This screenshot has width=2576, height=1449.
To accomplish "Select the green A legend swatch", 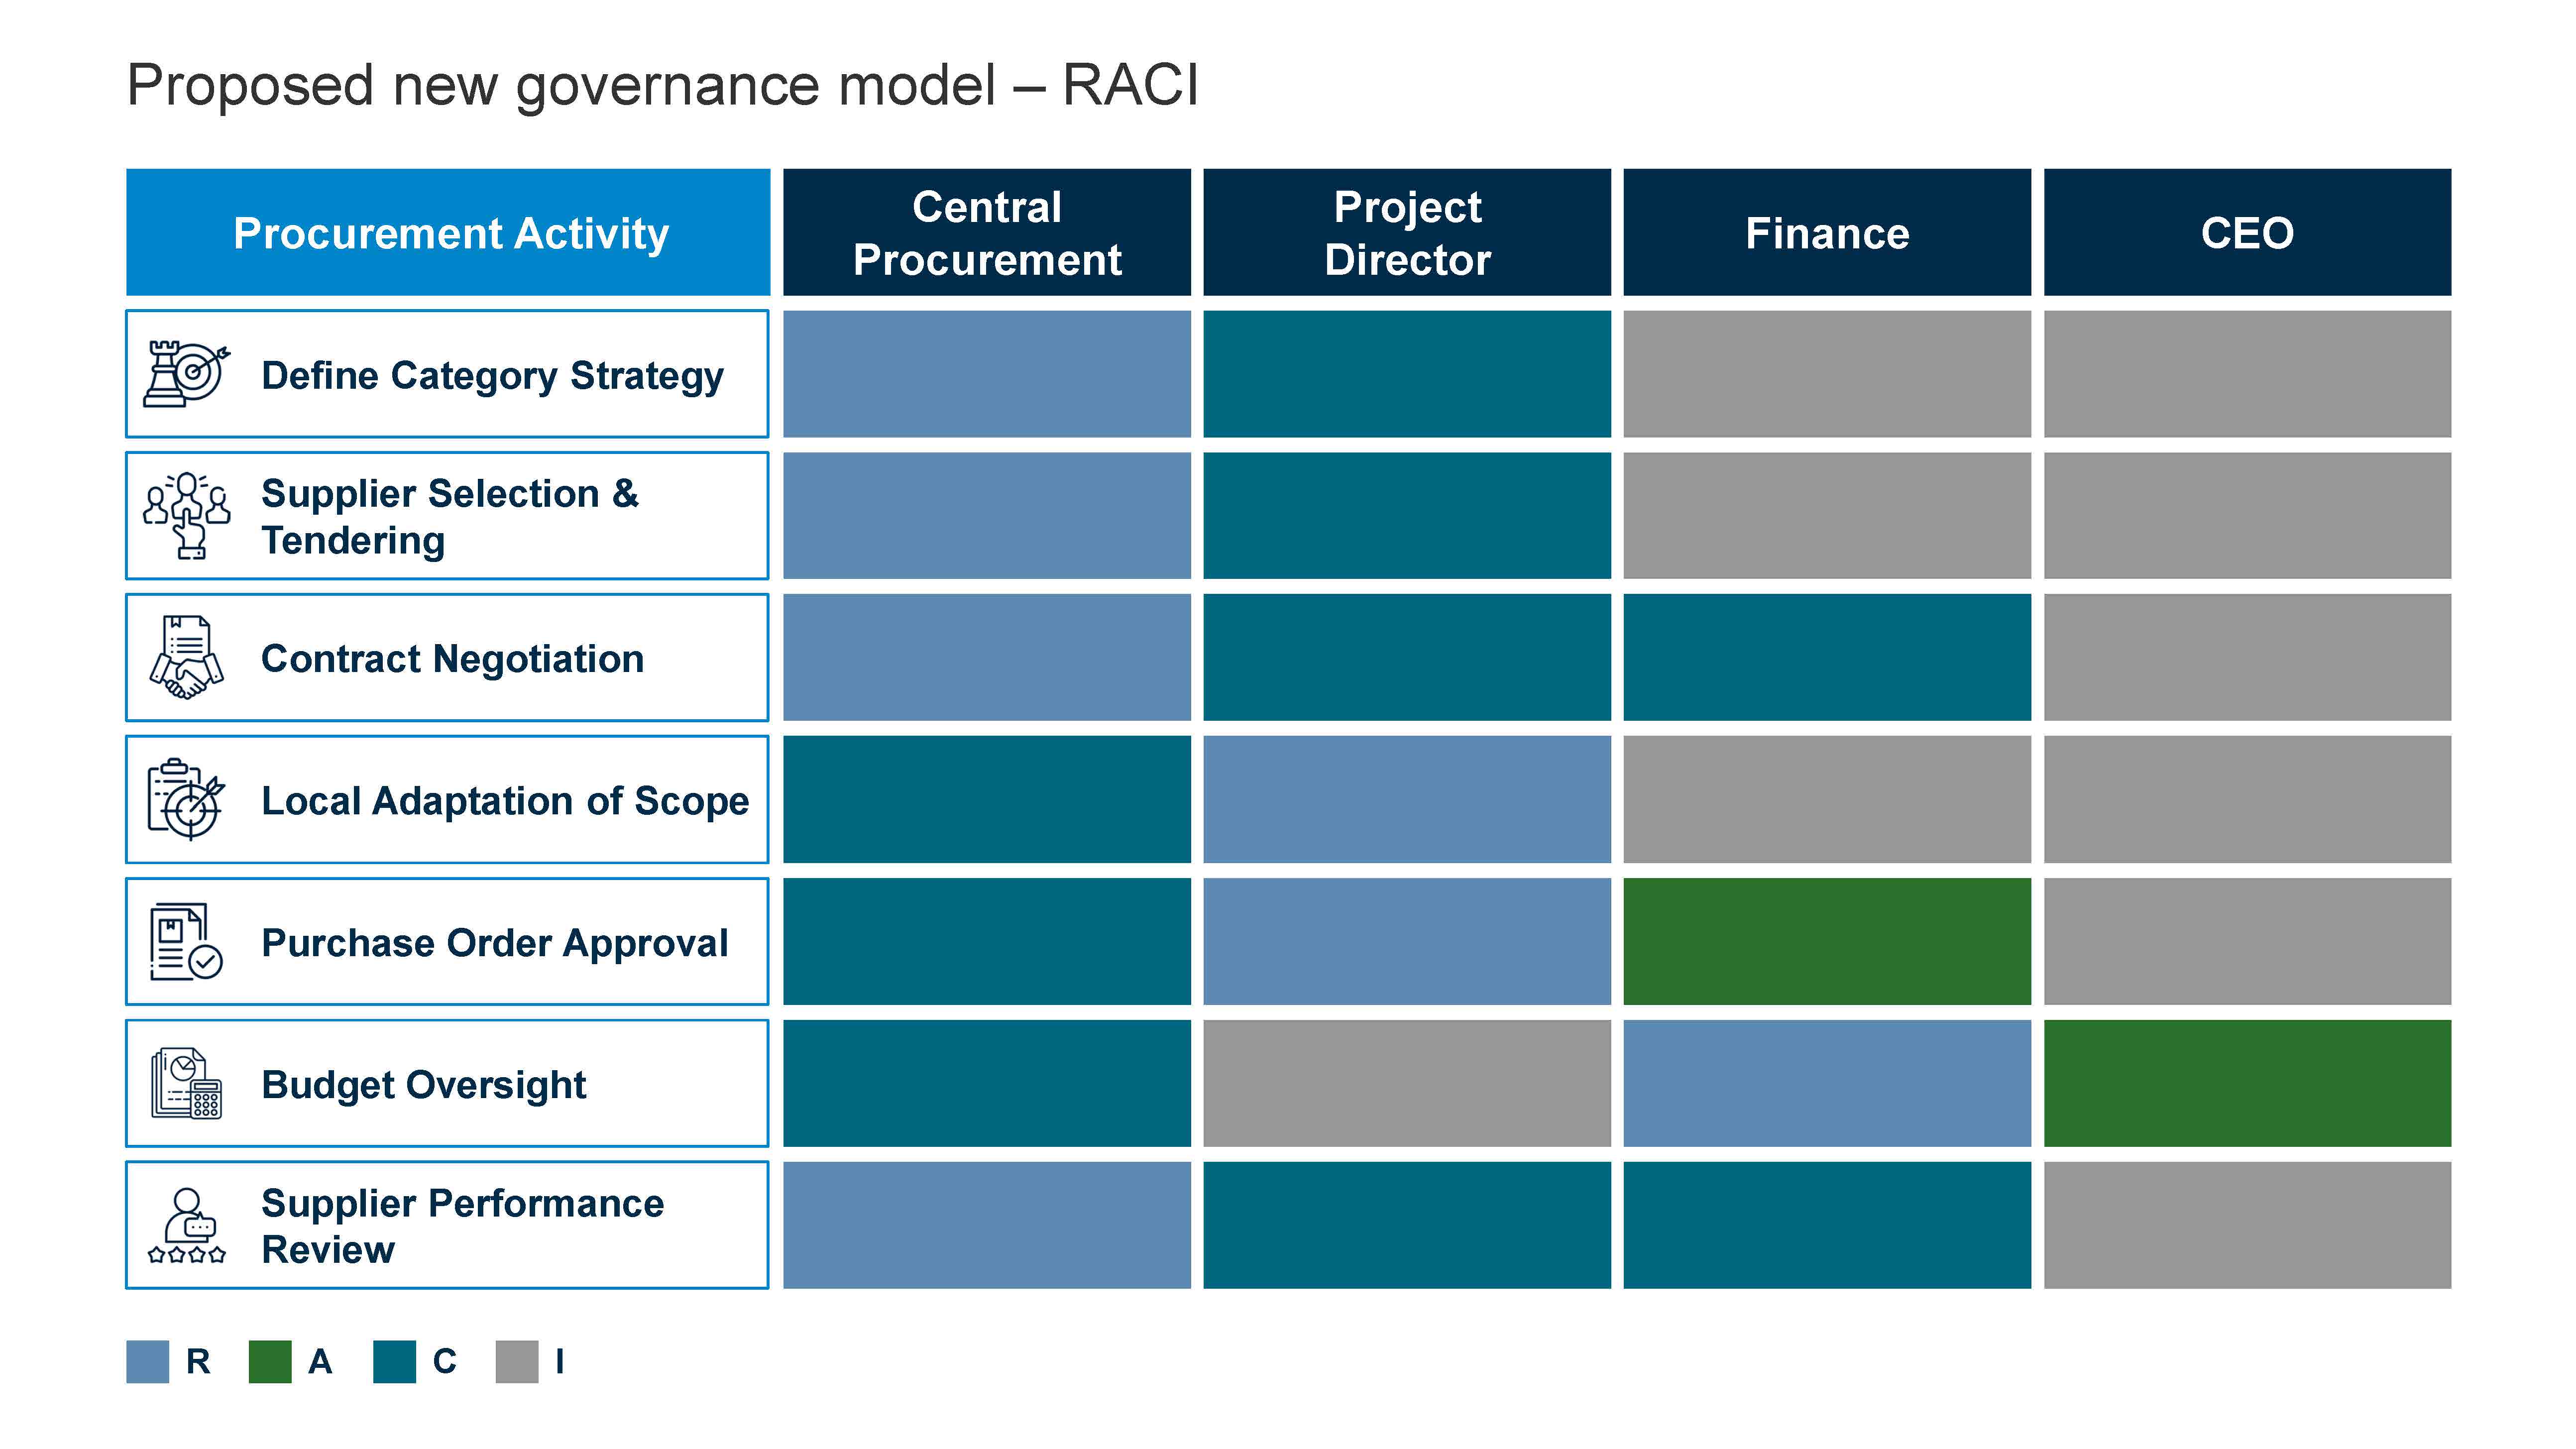I will click(270, 1361).
